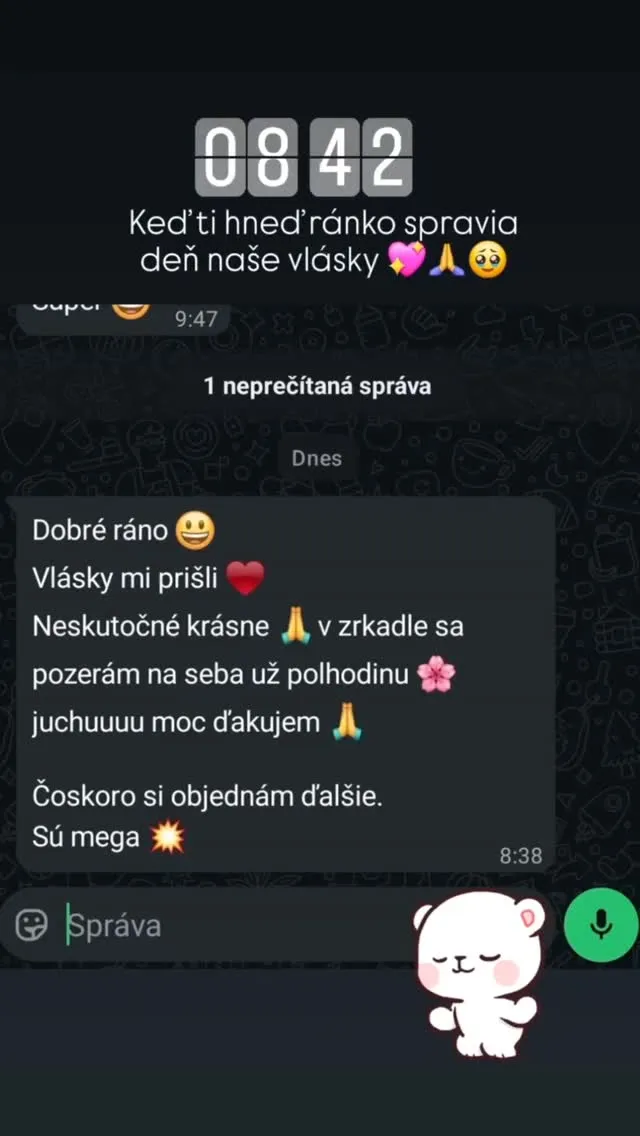Tap the praying hands after moc ďakujem

[346, 722]
